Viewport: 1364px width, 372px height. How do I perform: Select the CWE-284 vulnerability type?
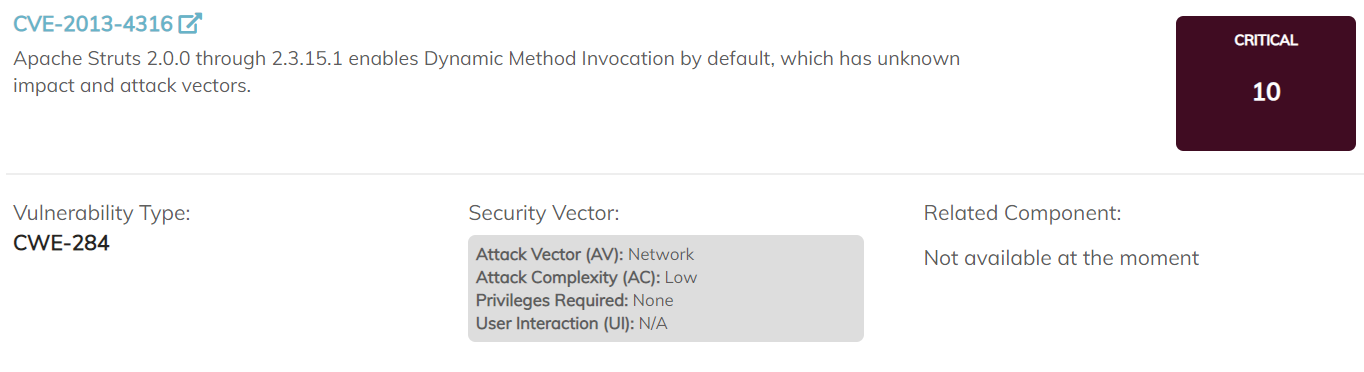61,243
